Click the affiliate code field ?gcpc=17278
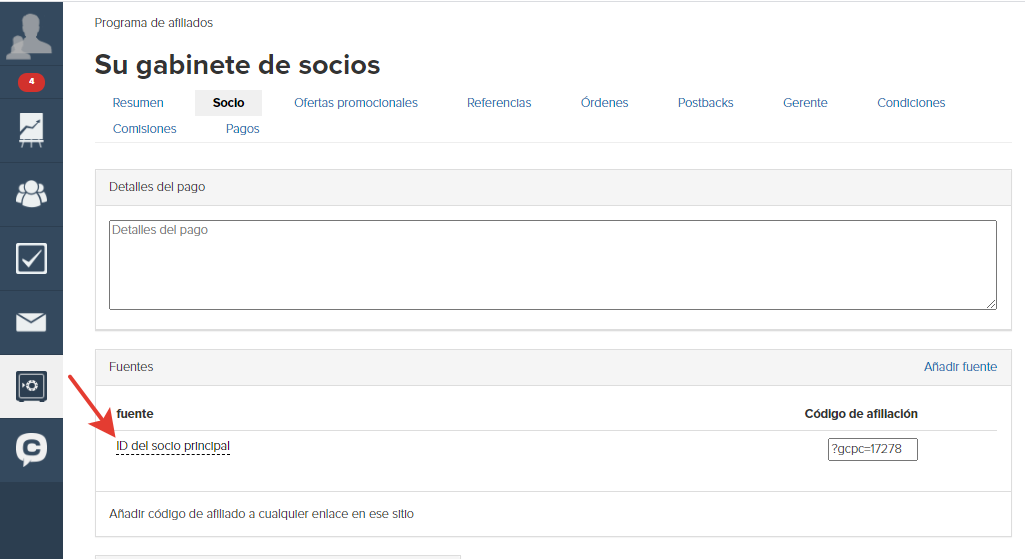The image size is (1025, 559). click(873, 449)
